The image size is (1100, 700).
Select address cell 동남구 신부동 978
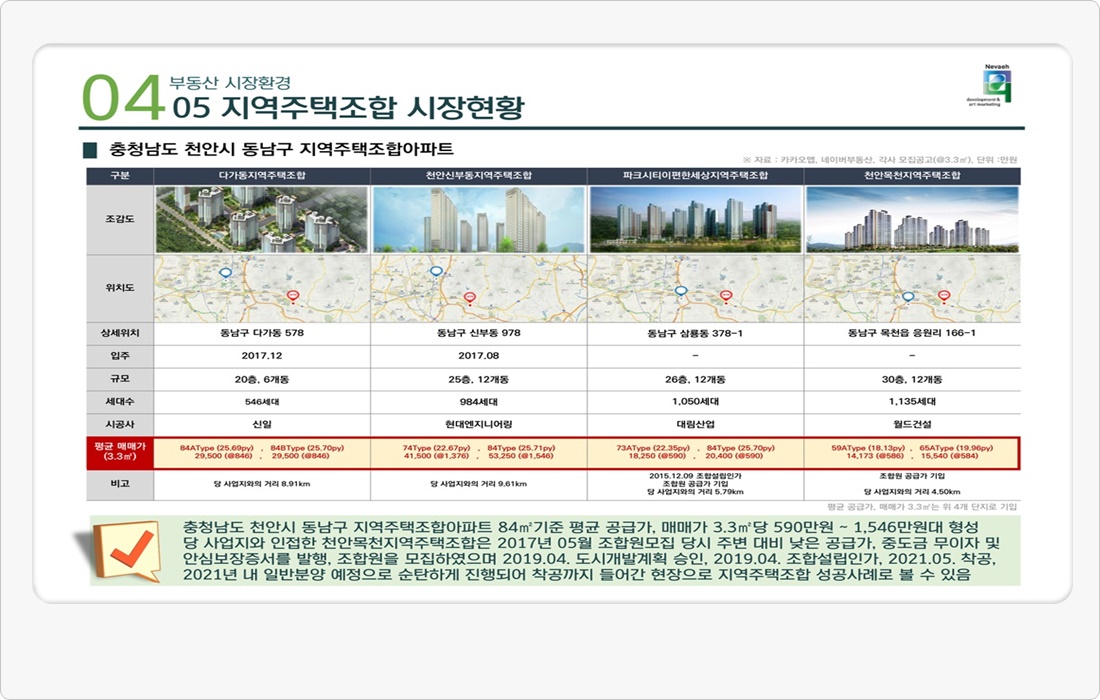[x=478, y=333]
